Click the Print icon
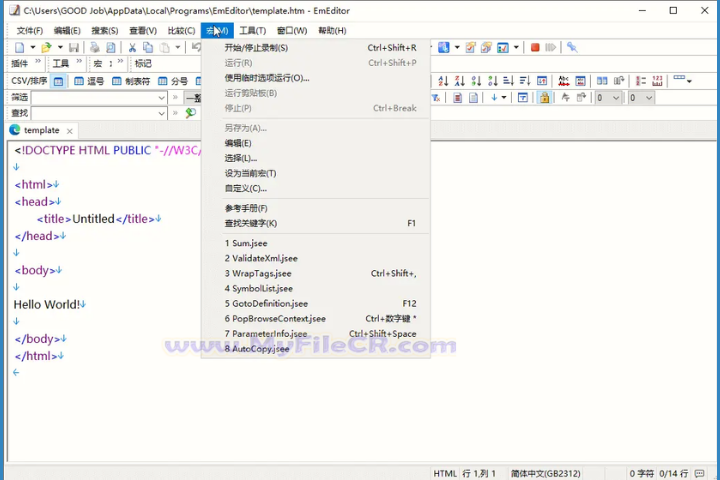This screenshot has height=480, width=720. [95, 47]
